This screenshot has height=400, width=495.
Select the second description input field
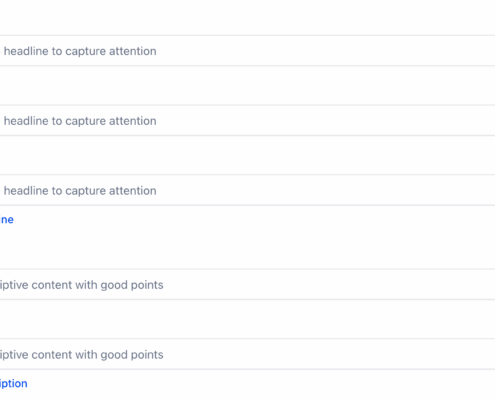247,354
